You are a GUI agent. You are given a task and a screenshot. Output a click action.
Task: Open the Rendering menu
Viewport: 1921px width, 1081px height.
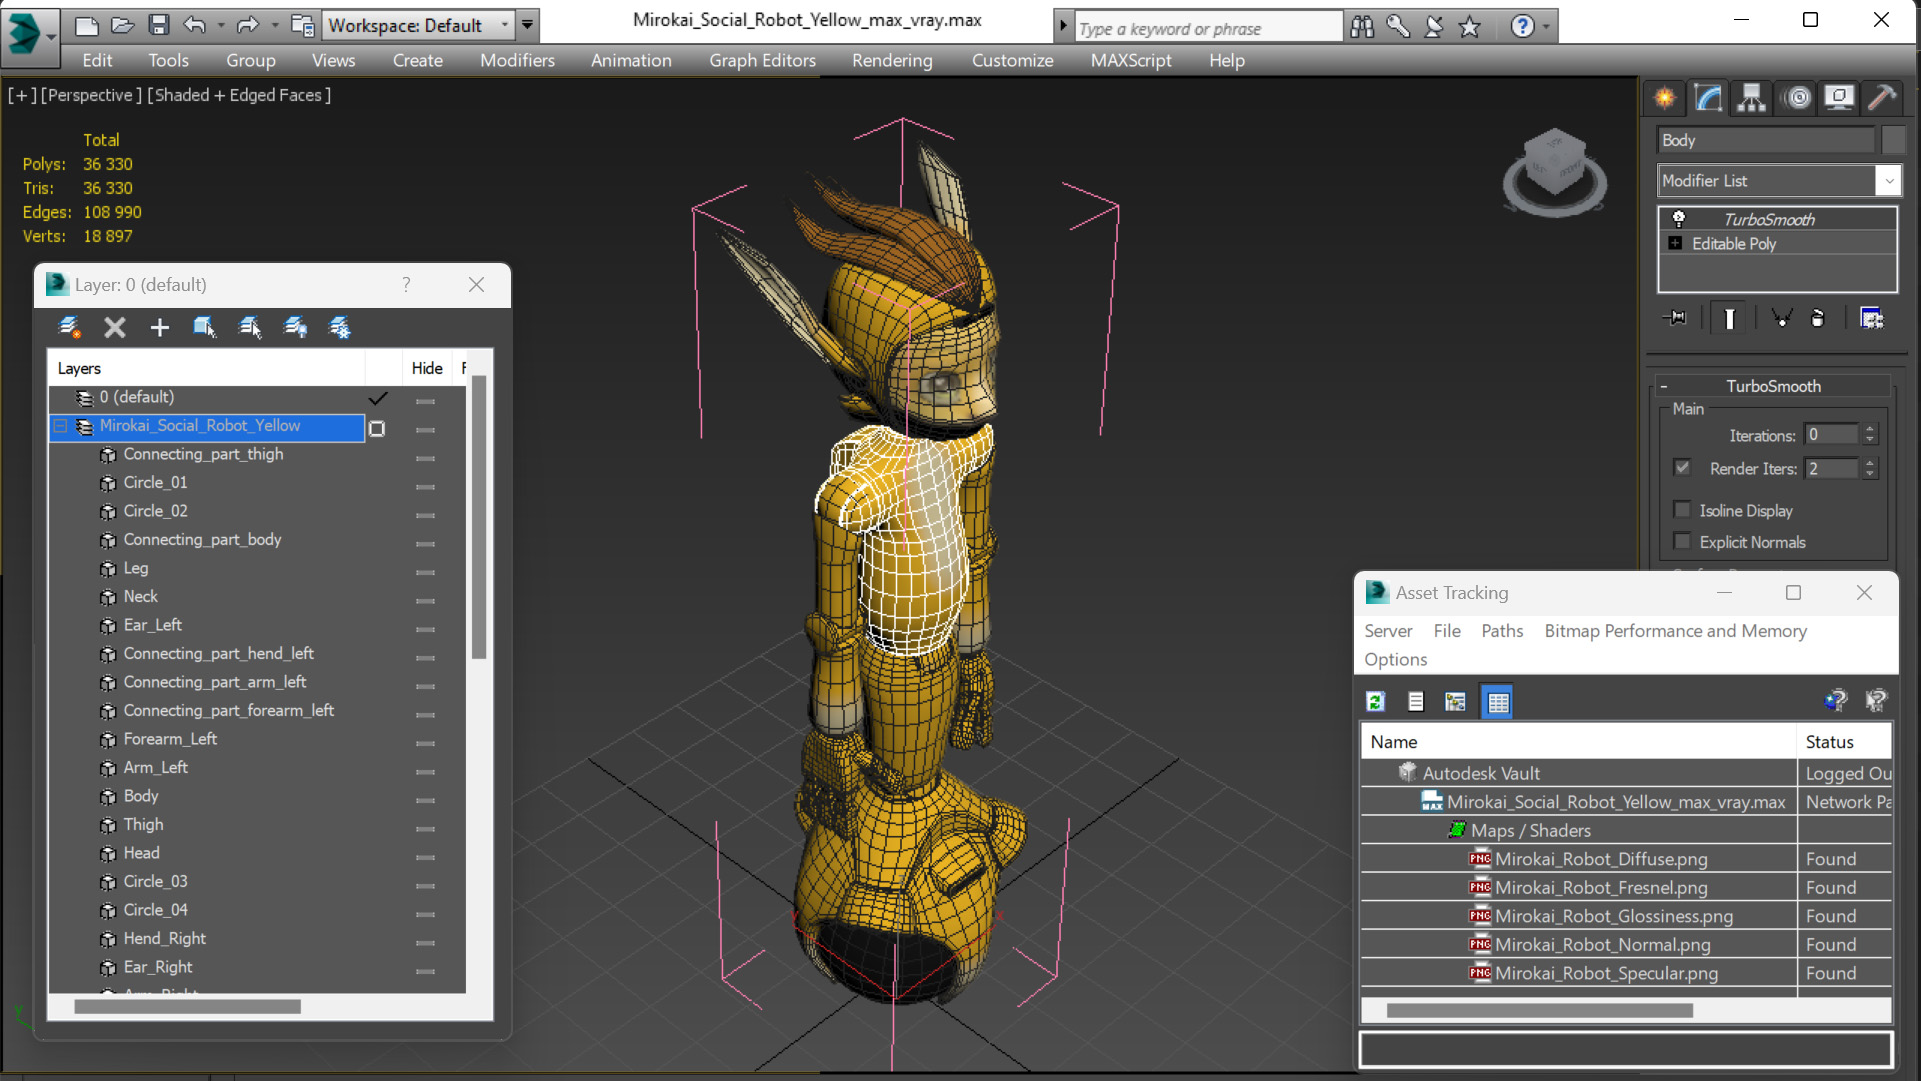[892, 60]
